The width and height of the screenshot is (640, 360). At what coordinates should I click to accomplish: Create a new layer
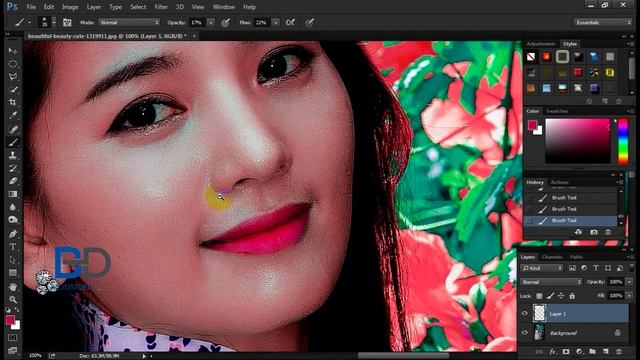point(606,351)
